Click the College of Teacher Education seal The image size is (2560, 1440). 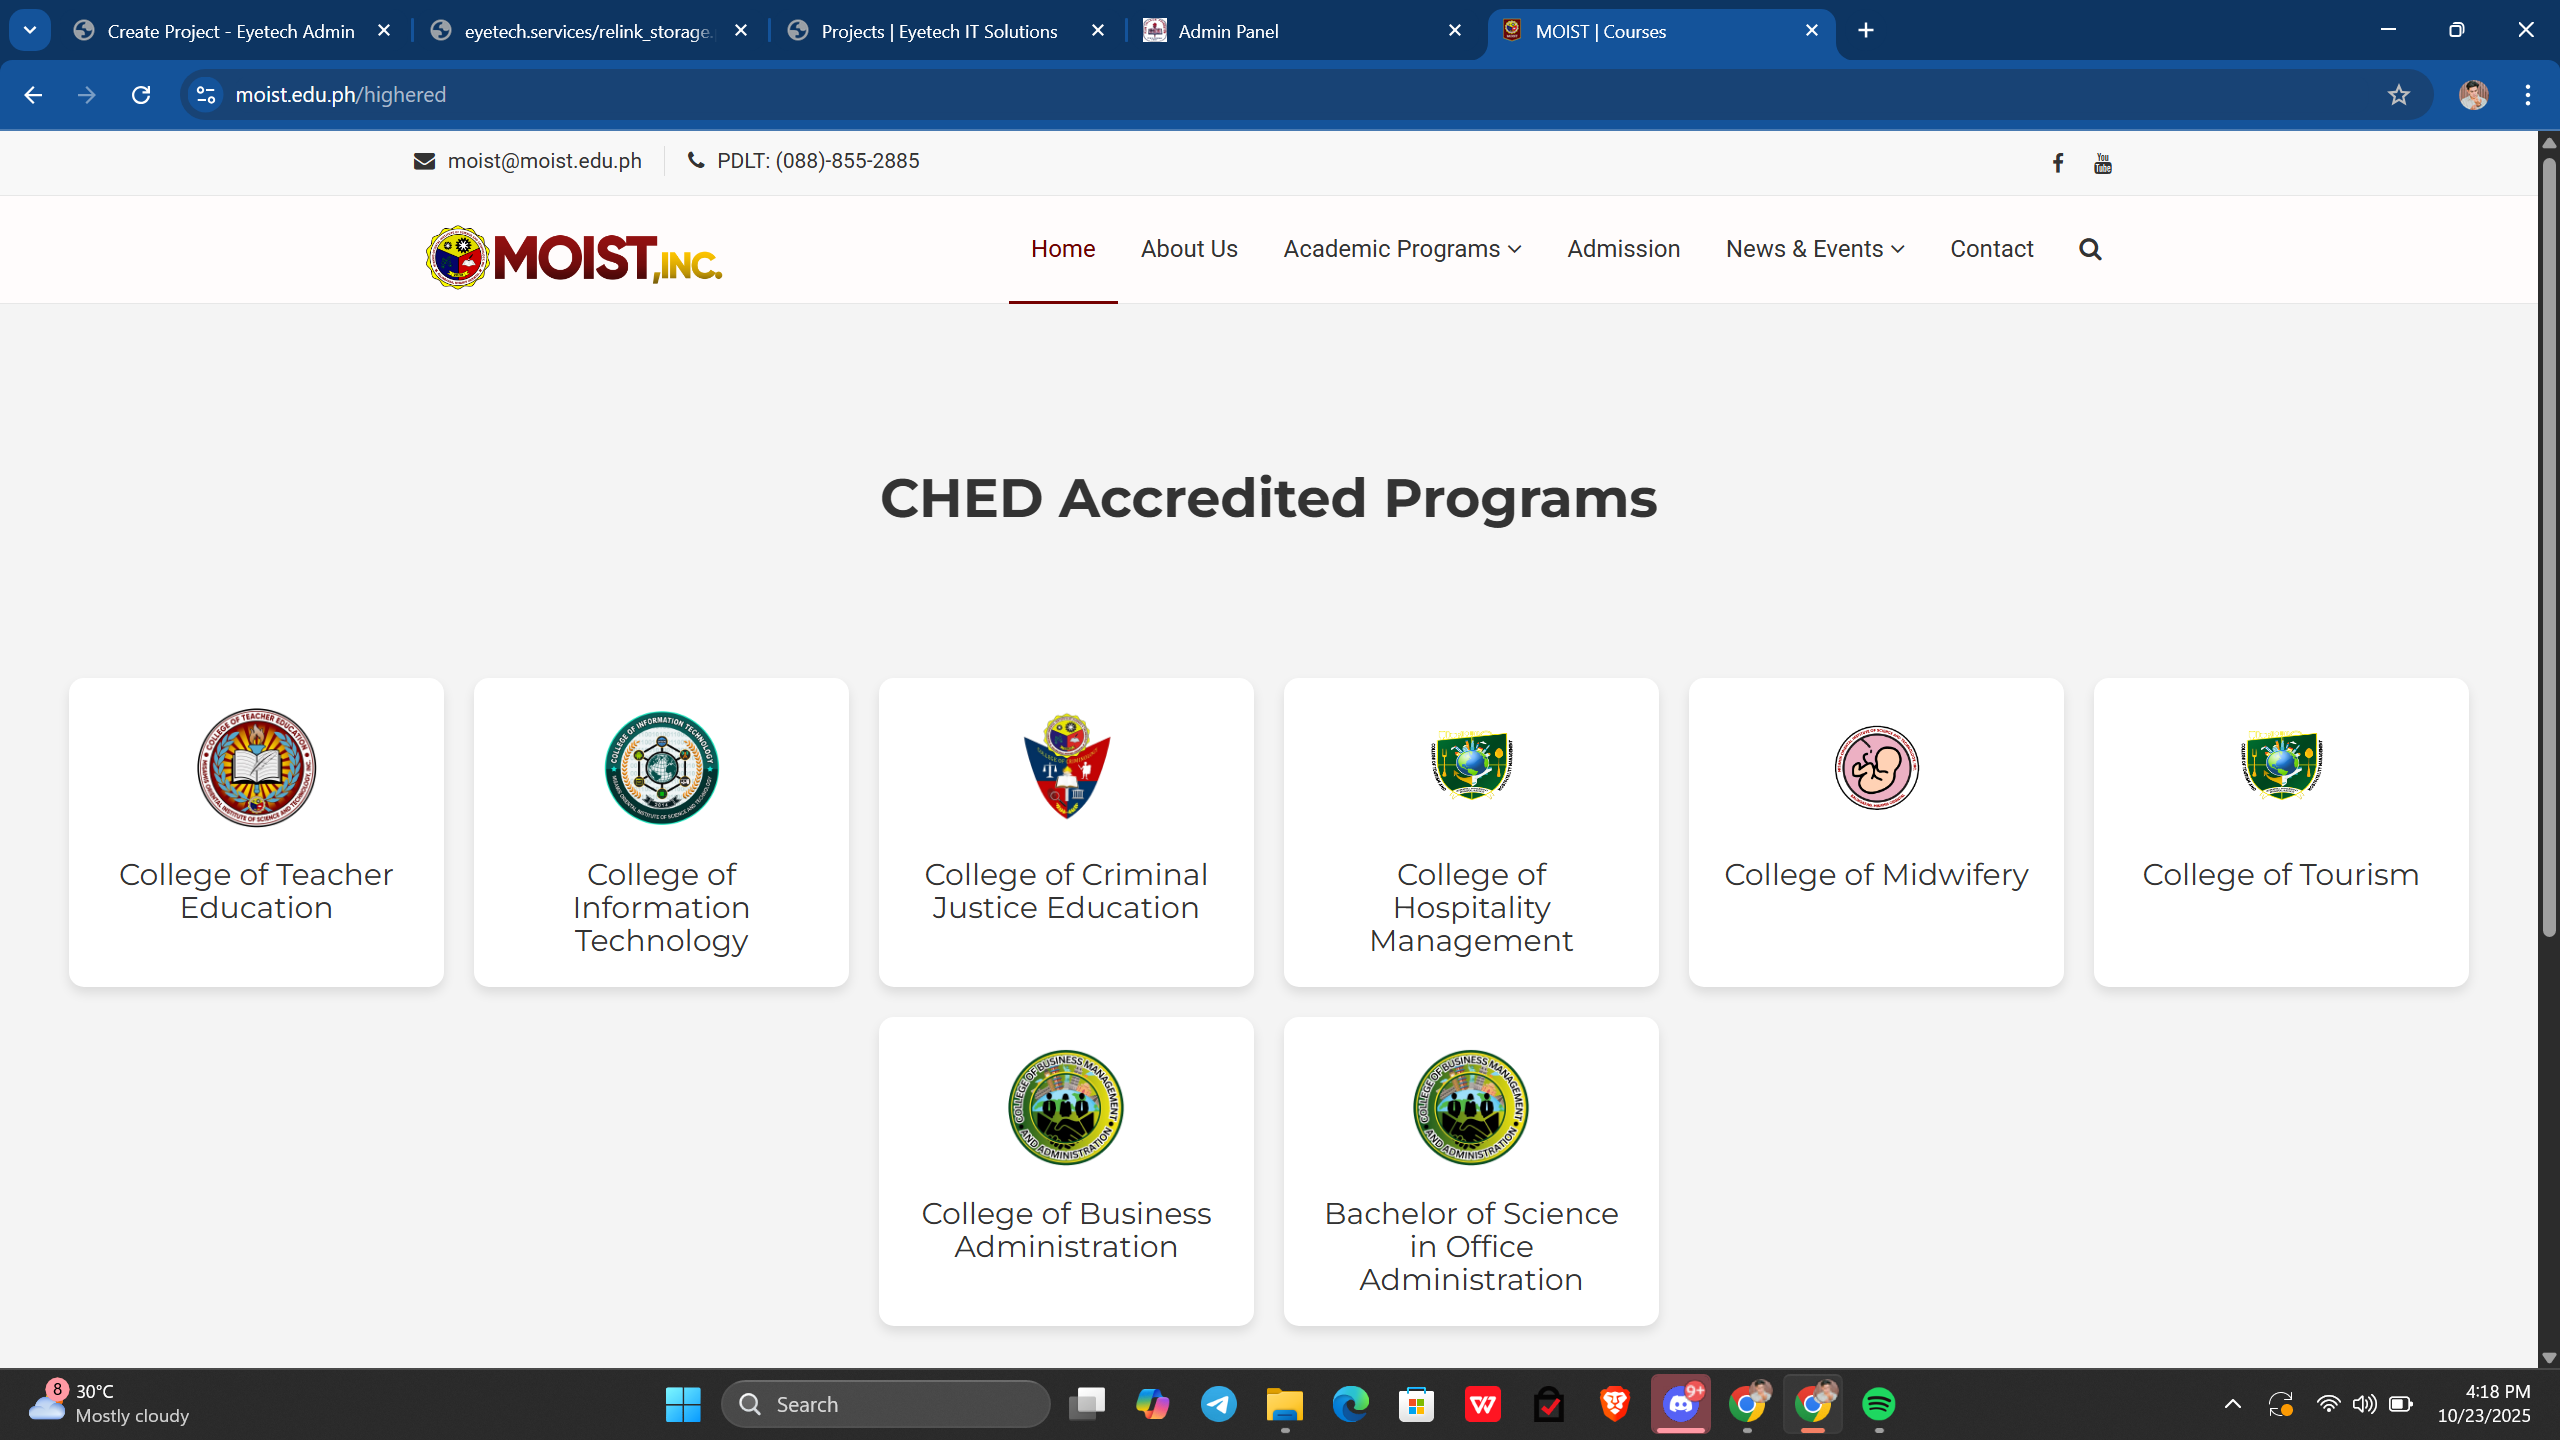pyautogui.click(x=256, y=768)
